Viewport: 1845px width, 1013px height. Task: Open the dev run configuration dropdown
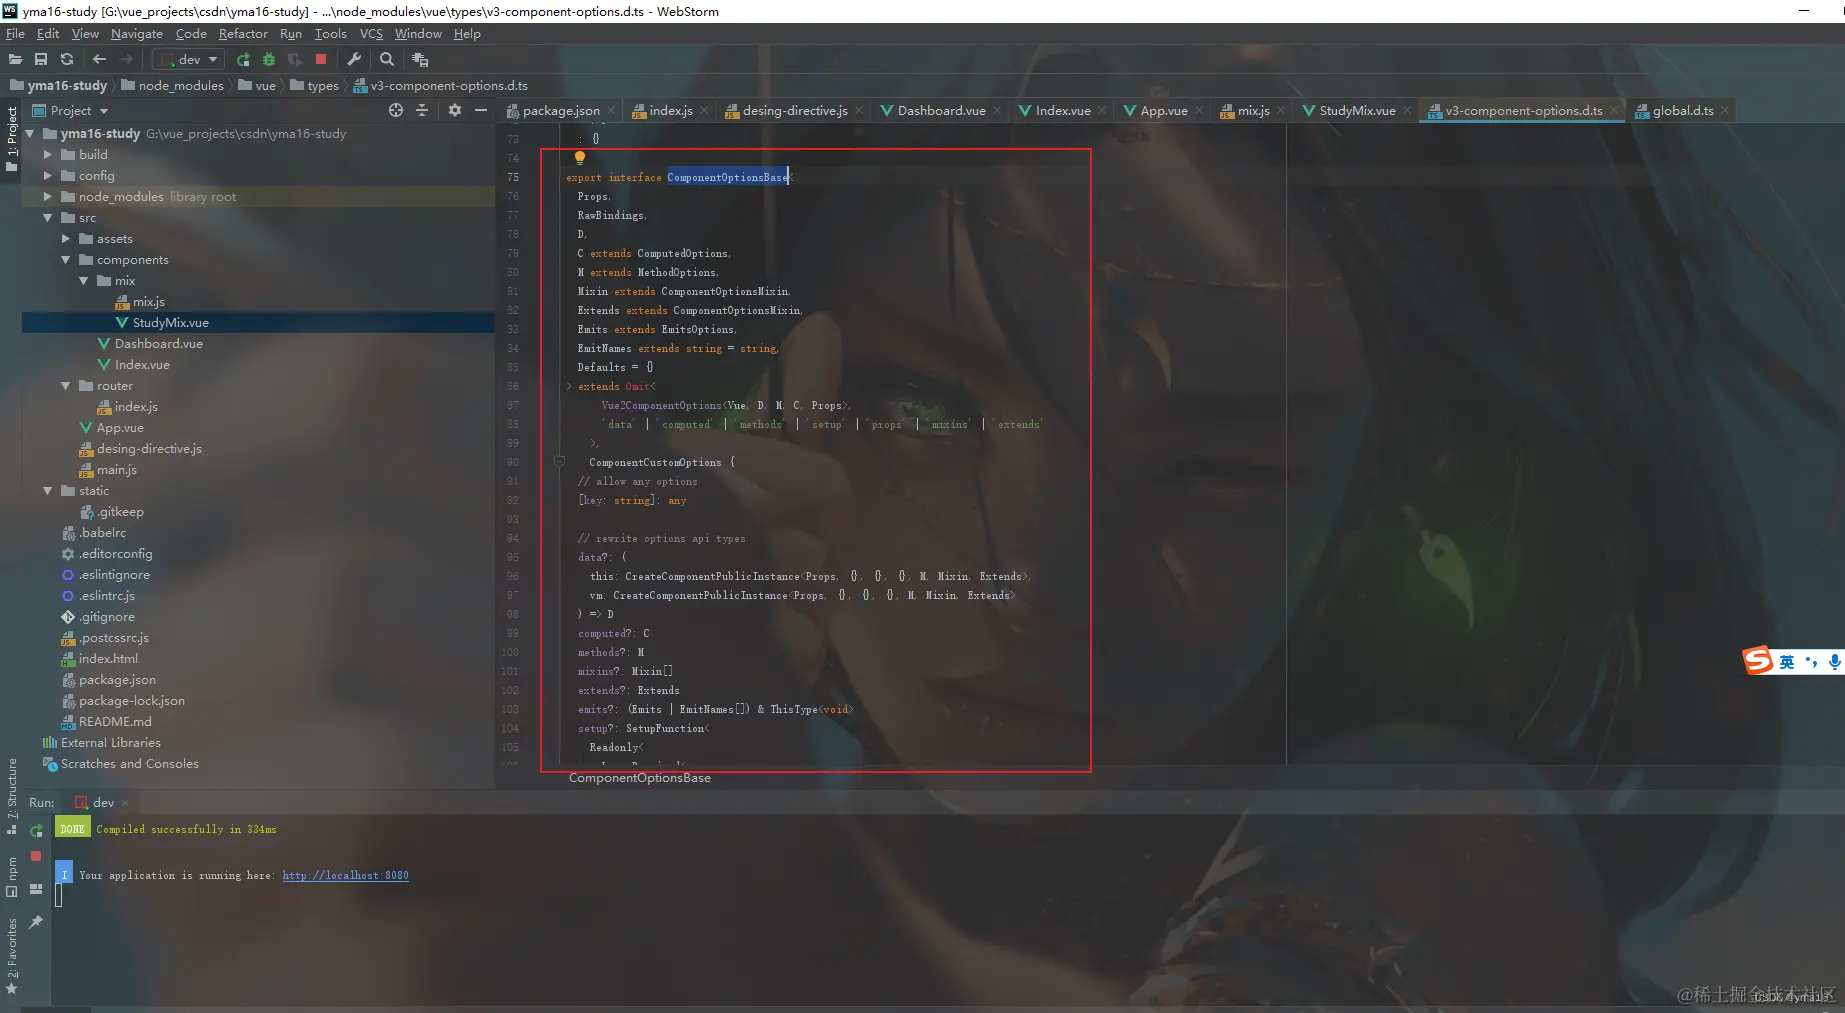(x=189, y=59)
